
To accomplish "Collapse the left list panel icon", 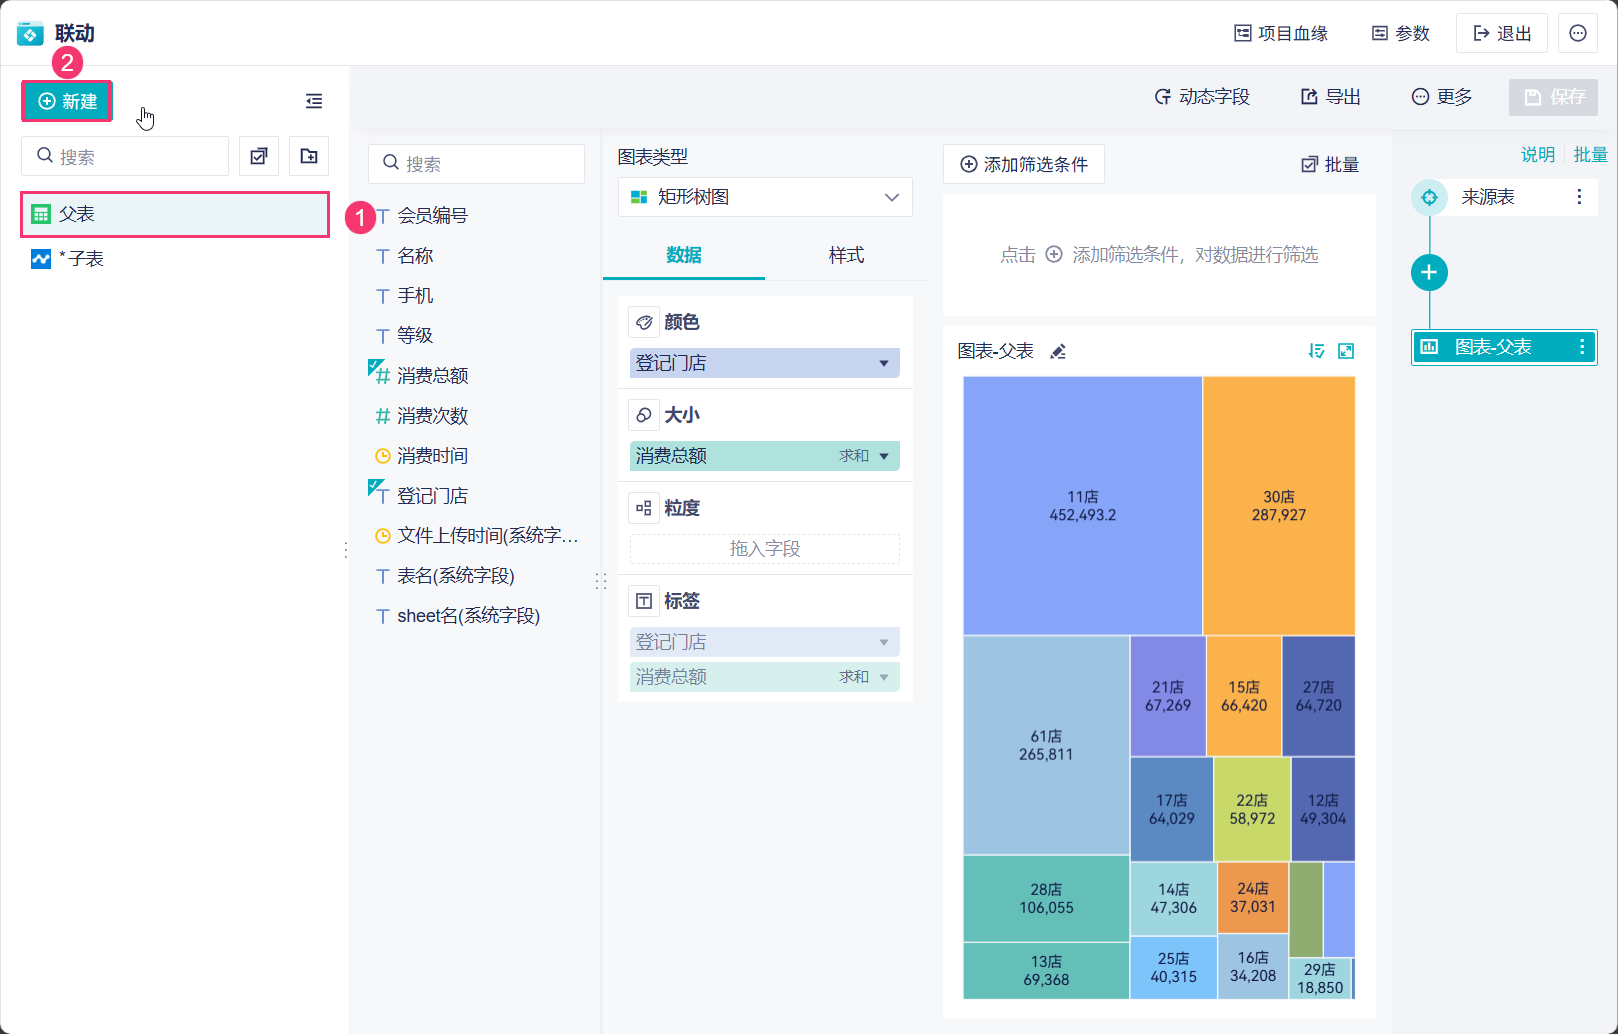I will pyautogui.click(x=314, y=101).
